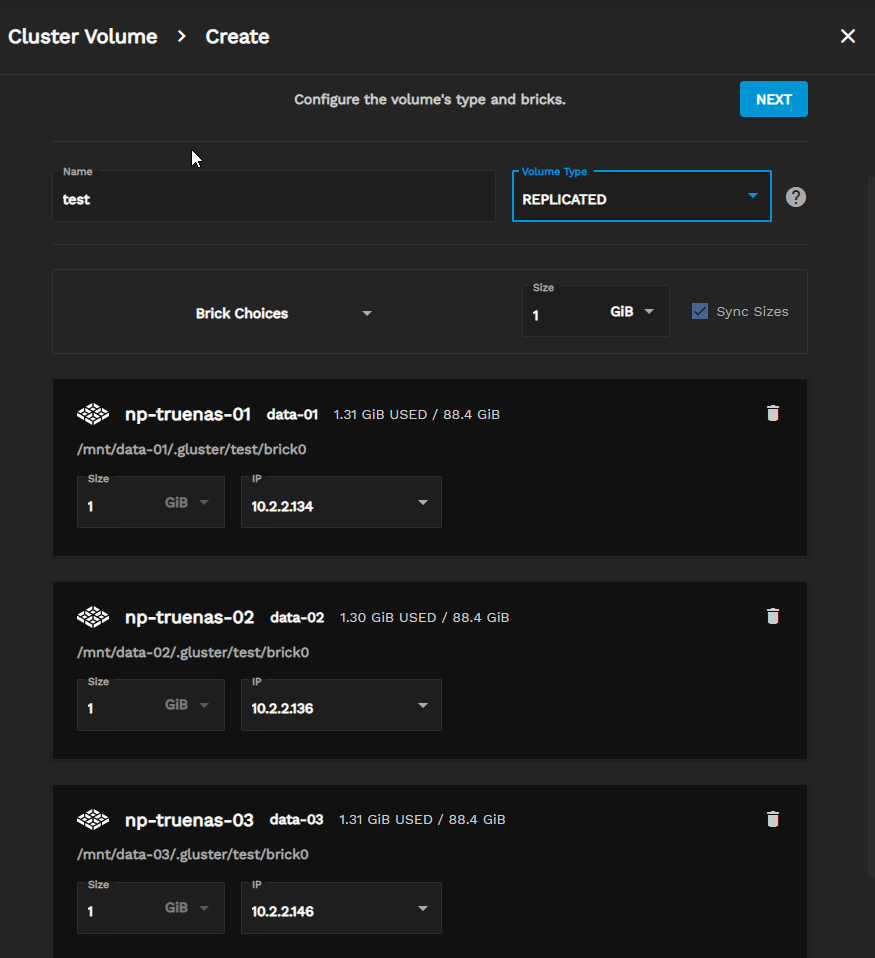This screenshot has width=875, height=958.
Task: Change the IP selection from 10.2.2.136
Action: click(x=341, y=707)
